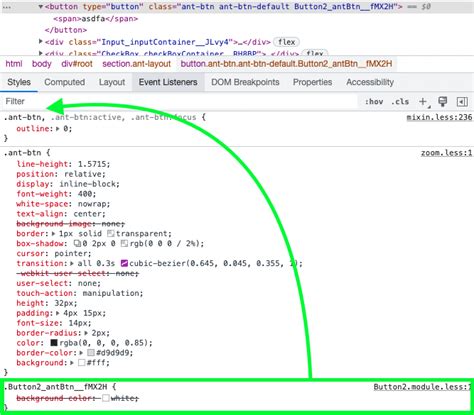This screenshot has height=415, width=474.
Task: Select the closing </button> tag row
Action: pos(66,30)
